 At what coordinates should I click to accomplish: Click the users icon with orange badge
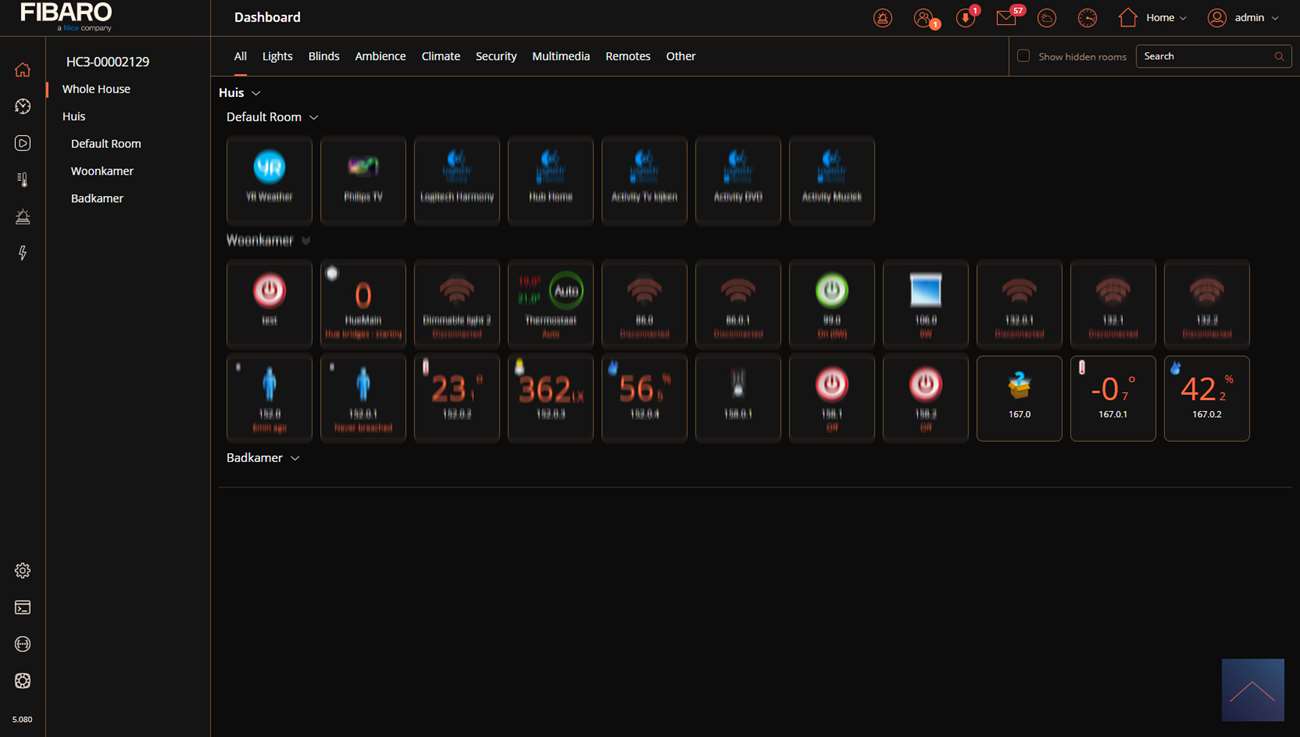(x=924, y=18)
